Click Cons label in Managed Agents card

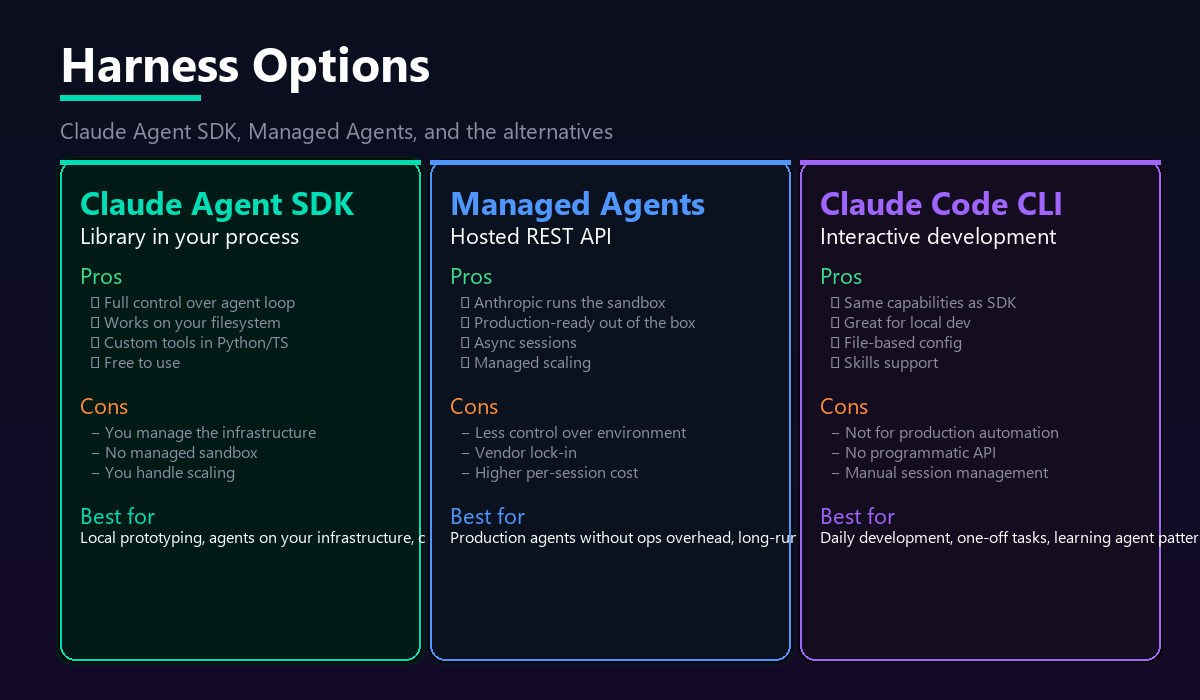pyautogui.click(x=474, y=407)
